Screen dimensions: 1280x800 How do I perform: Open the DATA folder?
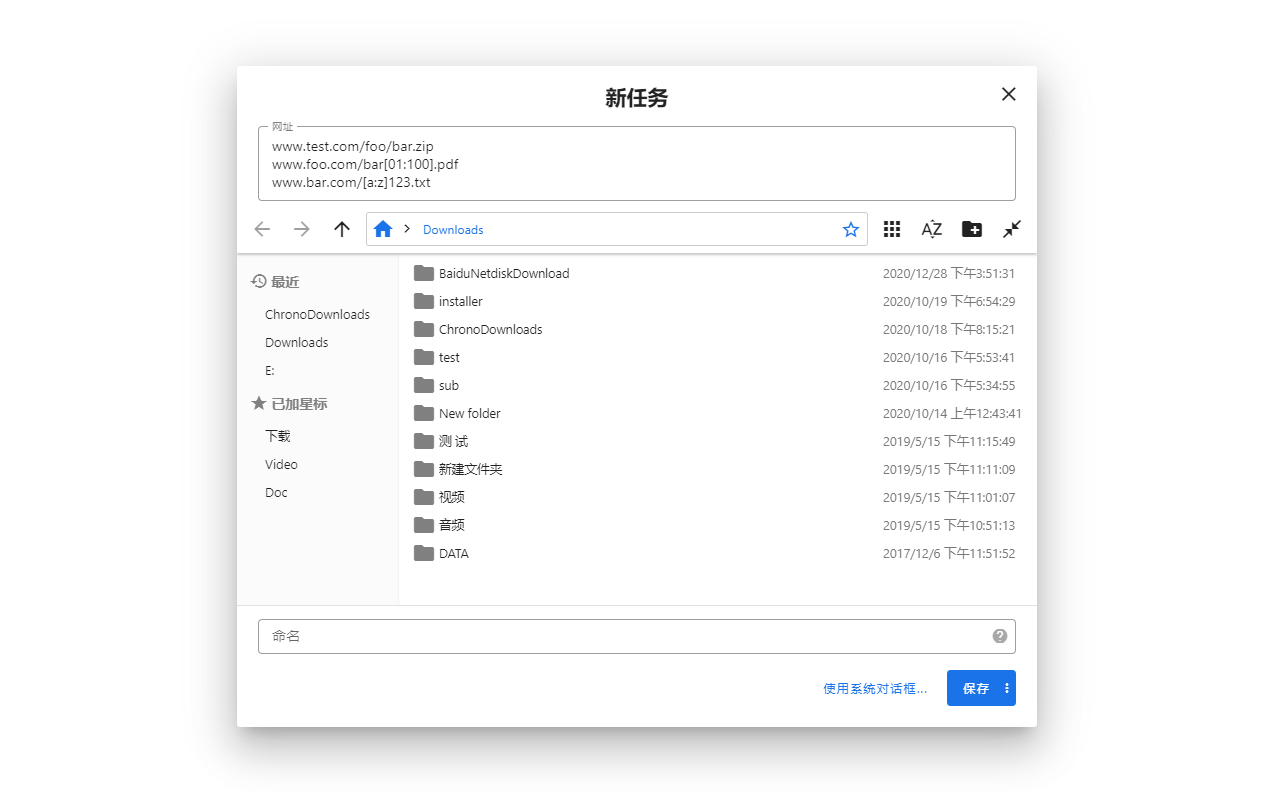(452, 553)
